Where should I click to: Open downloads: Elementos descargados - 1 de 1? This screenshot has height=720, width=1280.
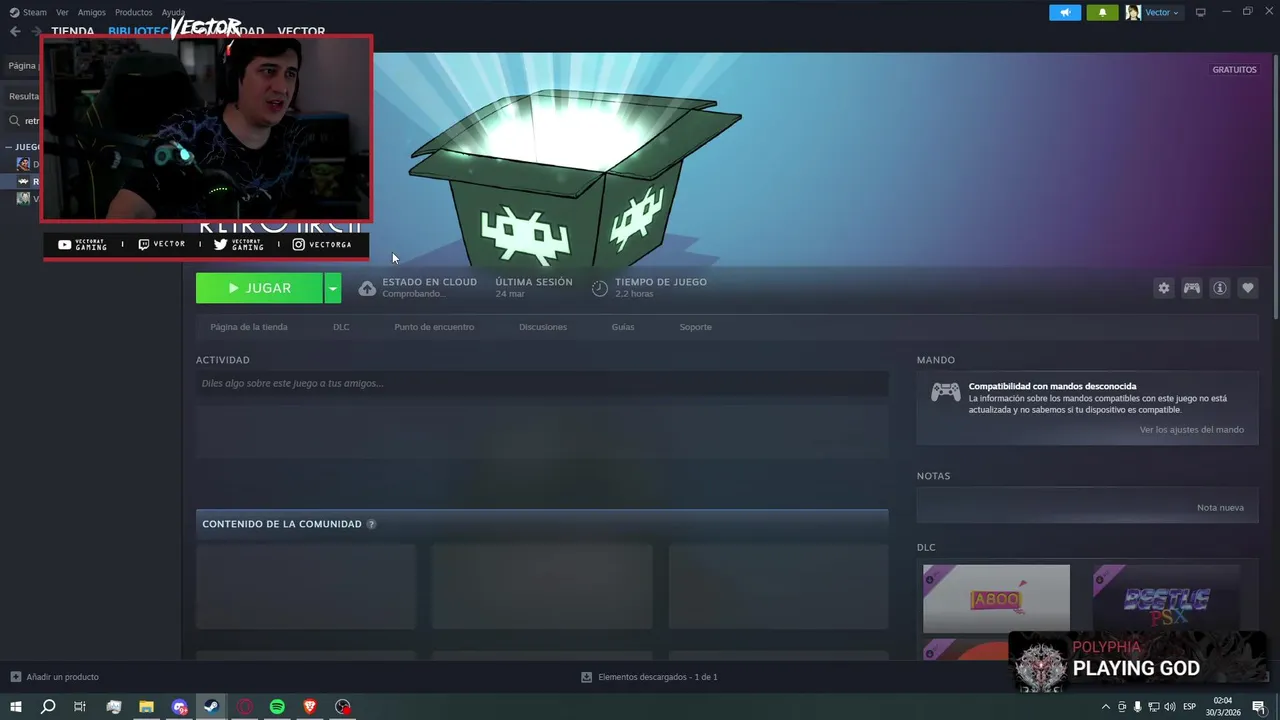[x=650, y=677]
